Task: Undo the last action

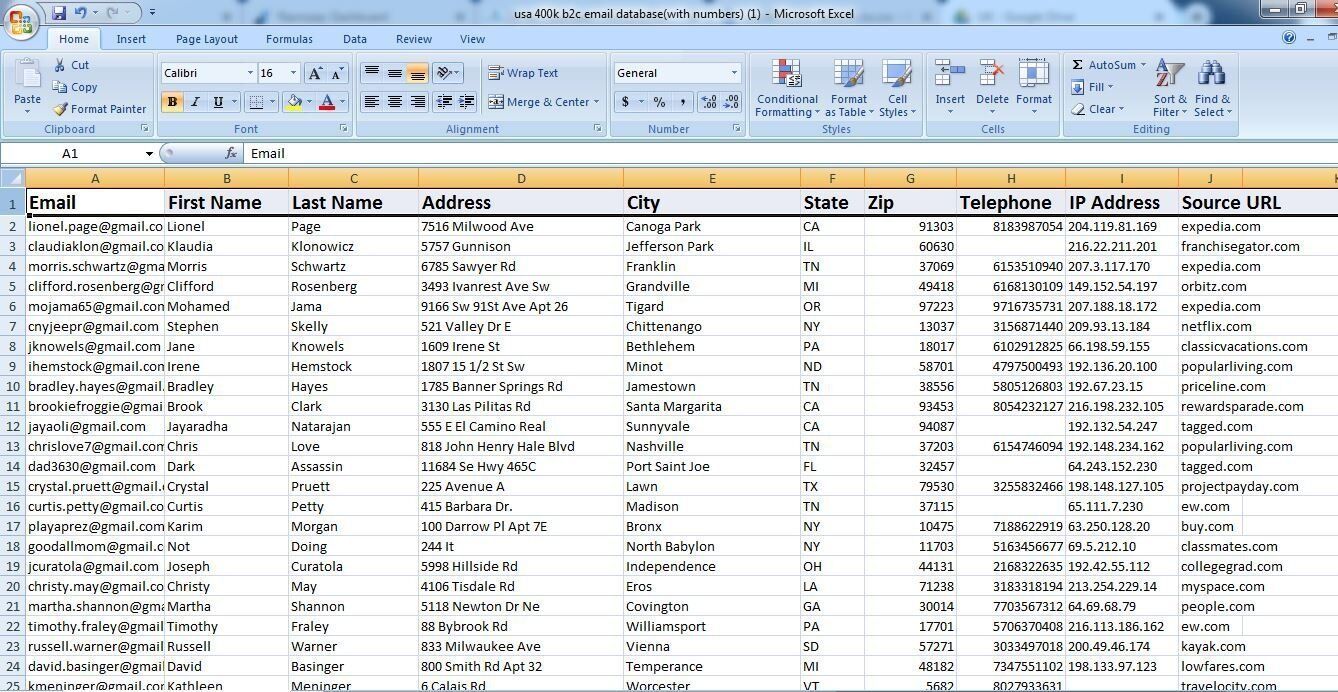Action: click(82, 13)
